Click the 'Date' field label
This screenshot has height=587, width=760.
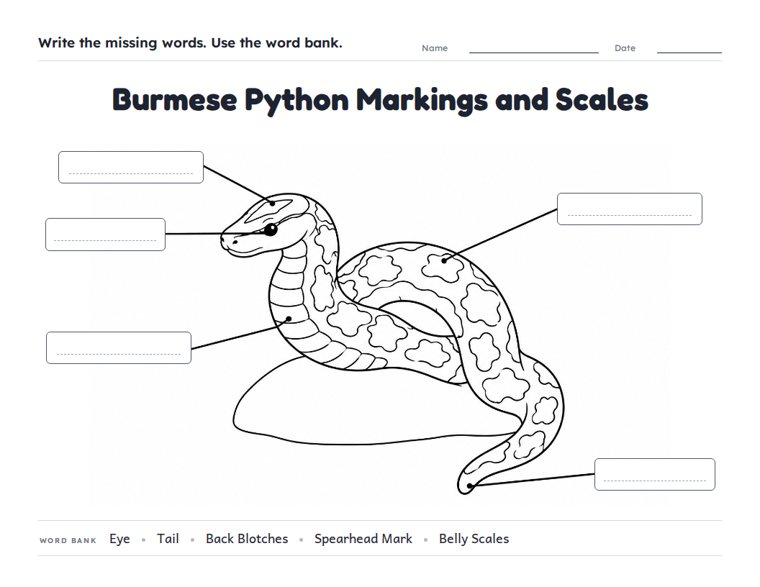[x=625, y=48]
